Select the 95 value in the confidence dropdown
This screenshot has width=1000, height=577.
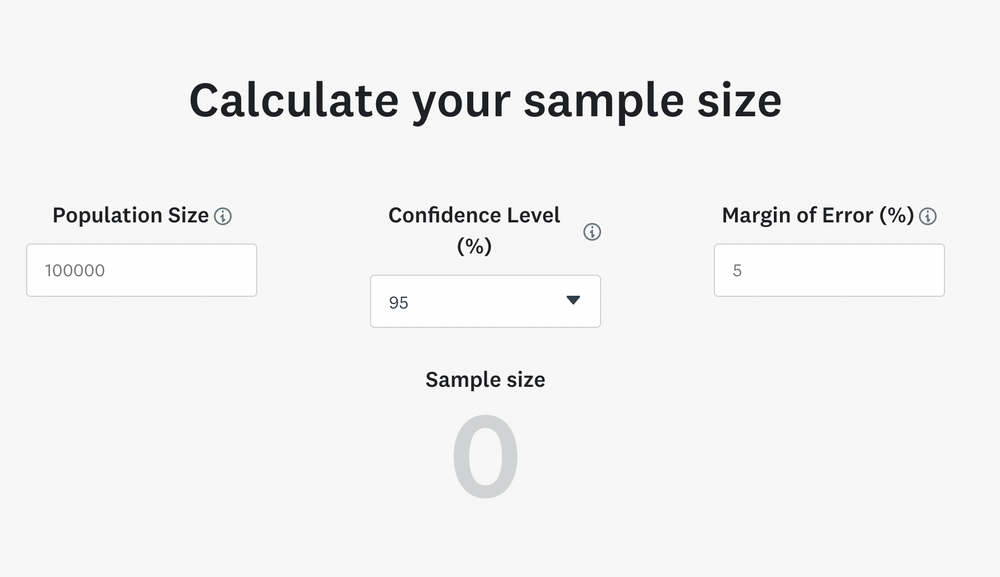point(399,302)
